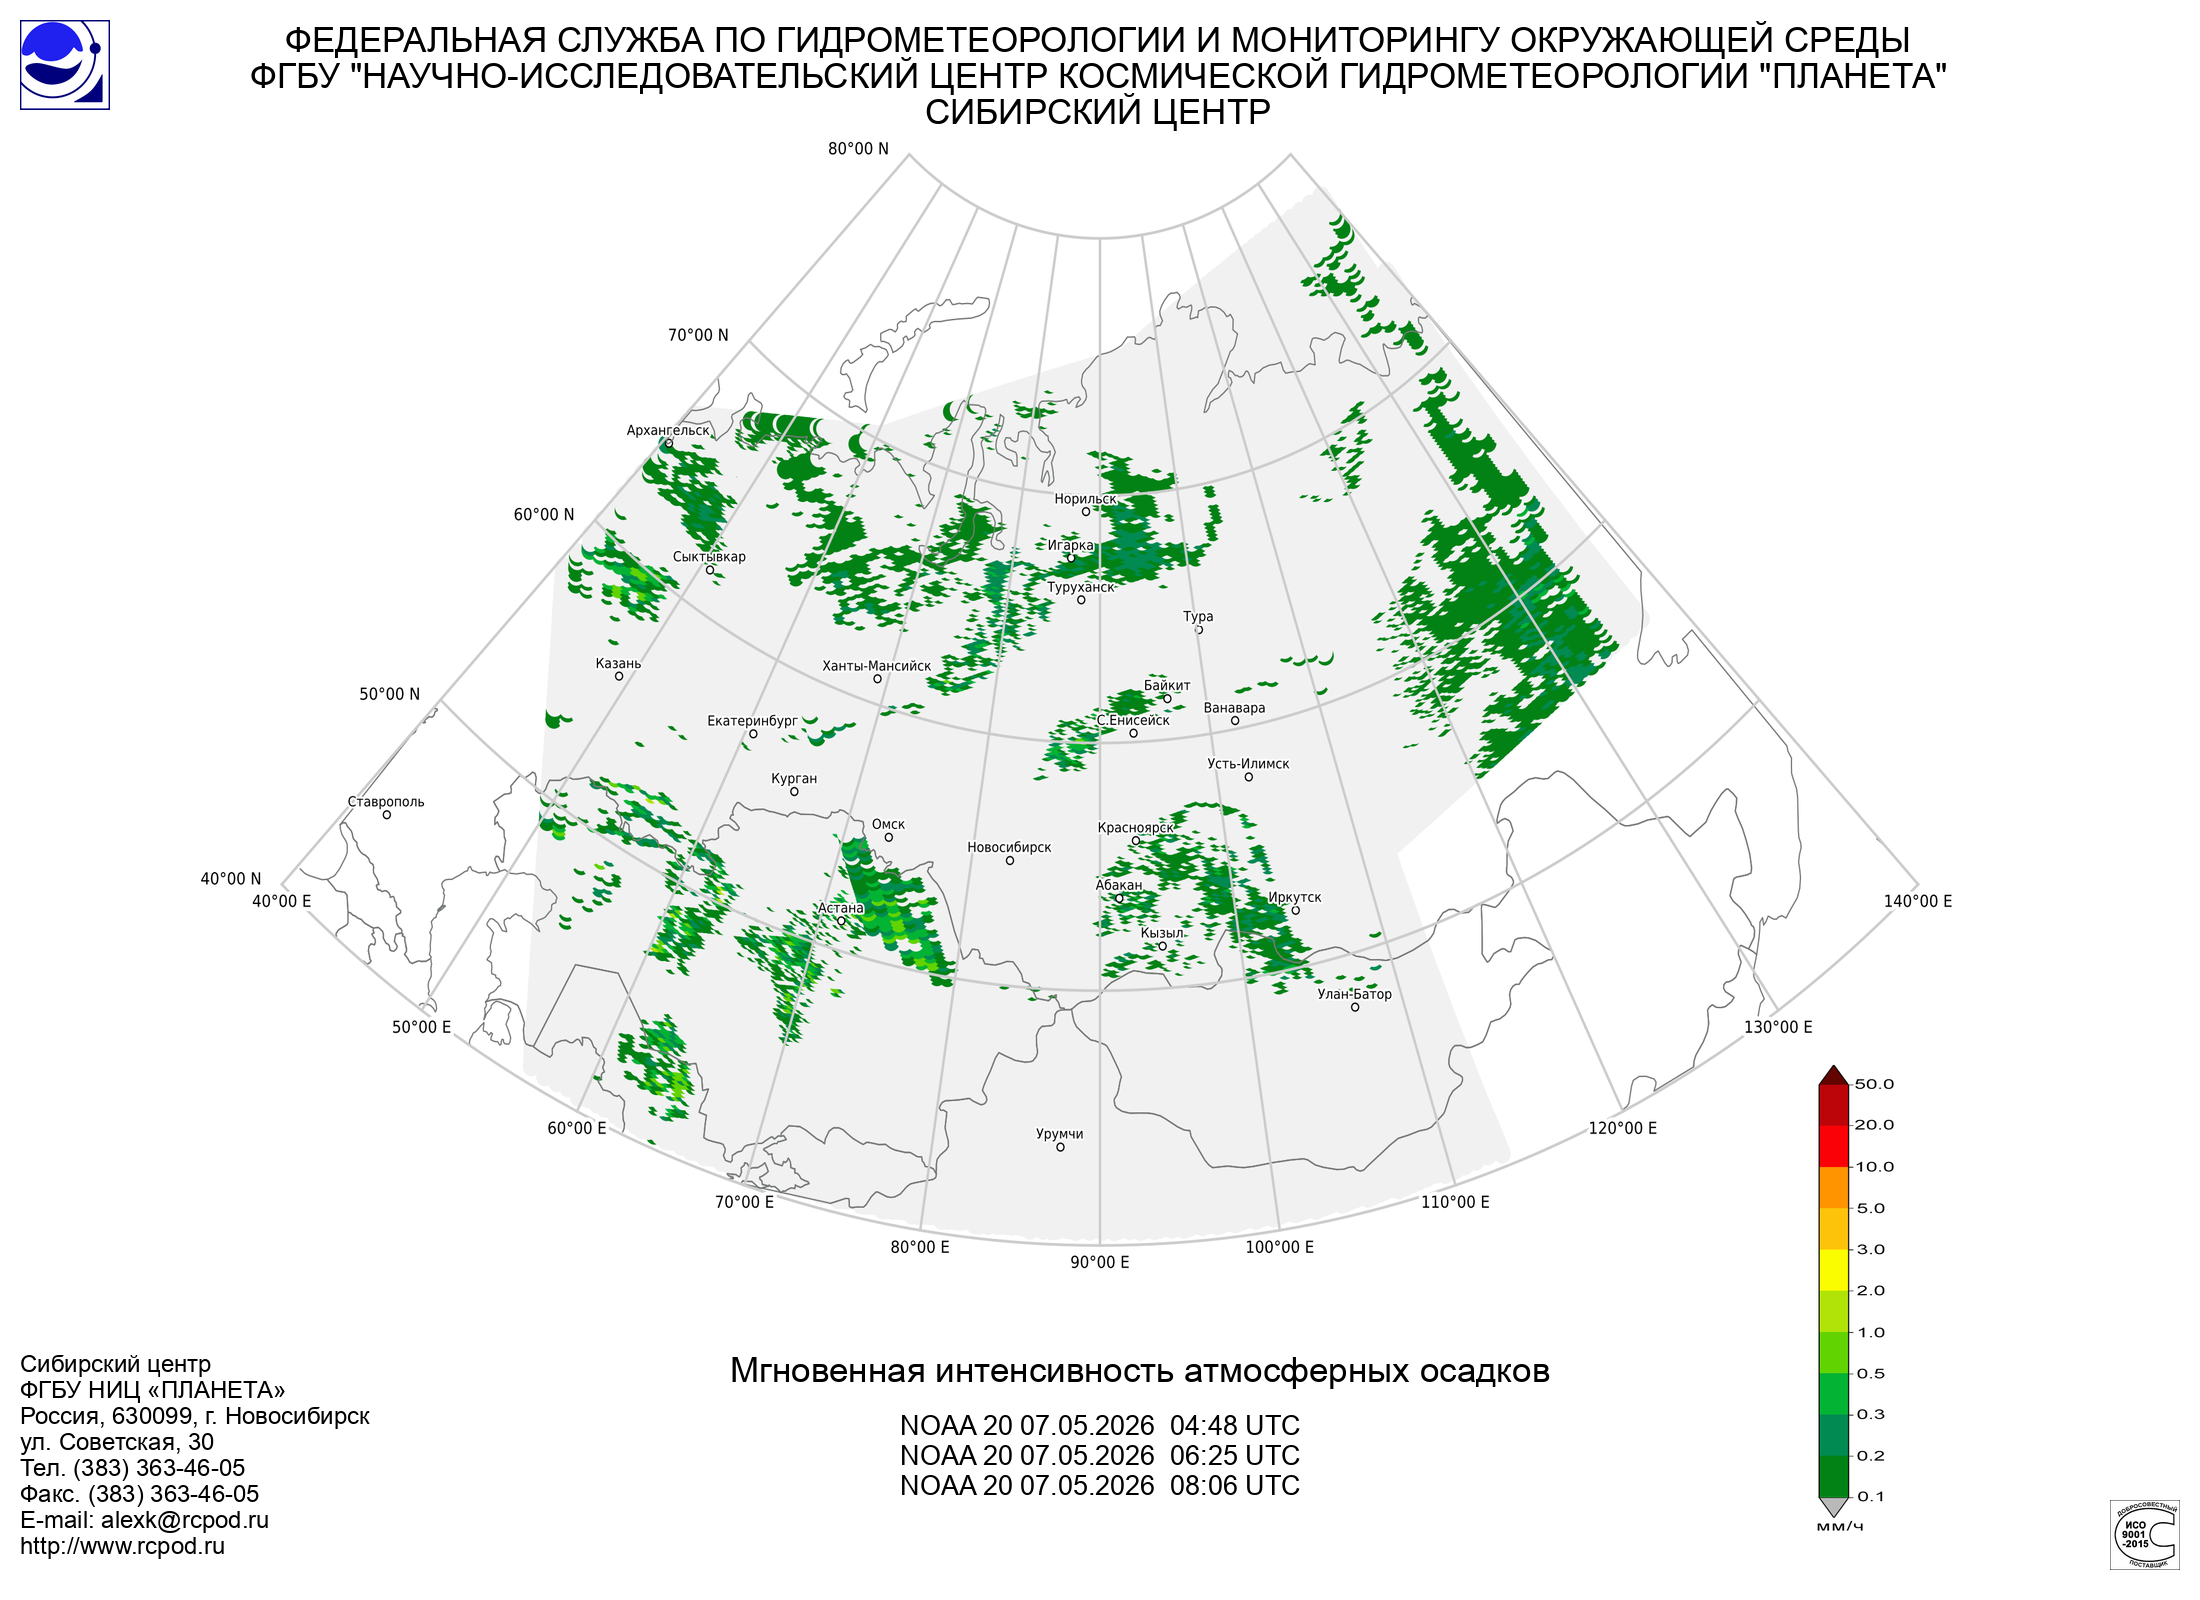Click the ISO 9001-2015 certification badge
Image resolution: width=2200 pixels, height=1600 pixels.
(x=2145, y=1534)
